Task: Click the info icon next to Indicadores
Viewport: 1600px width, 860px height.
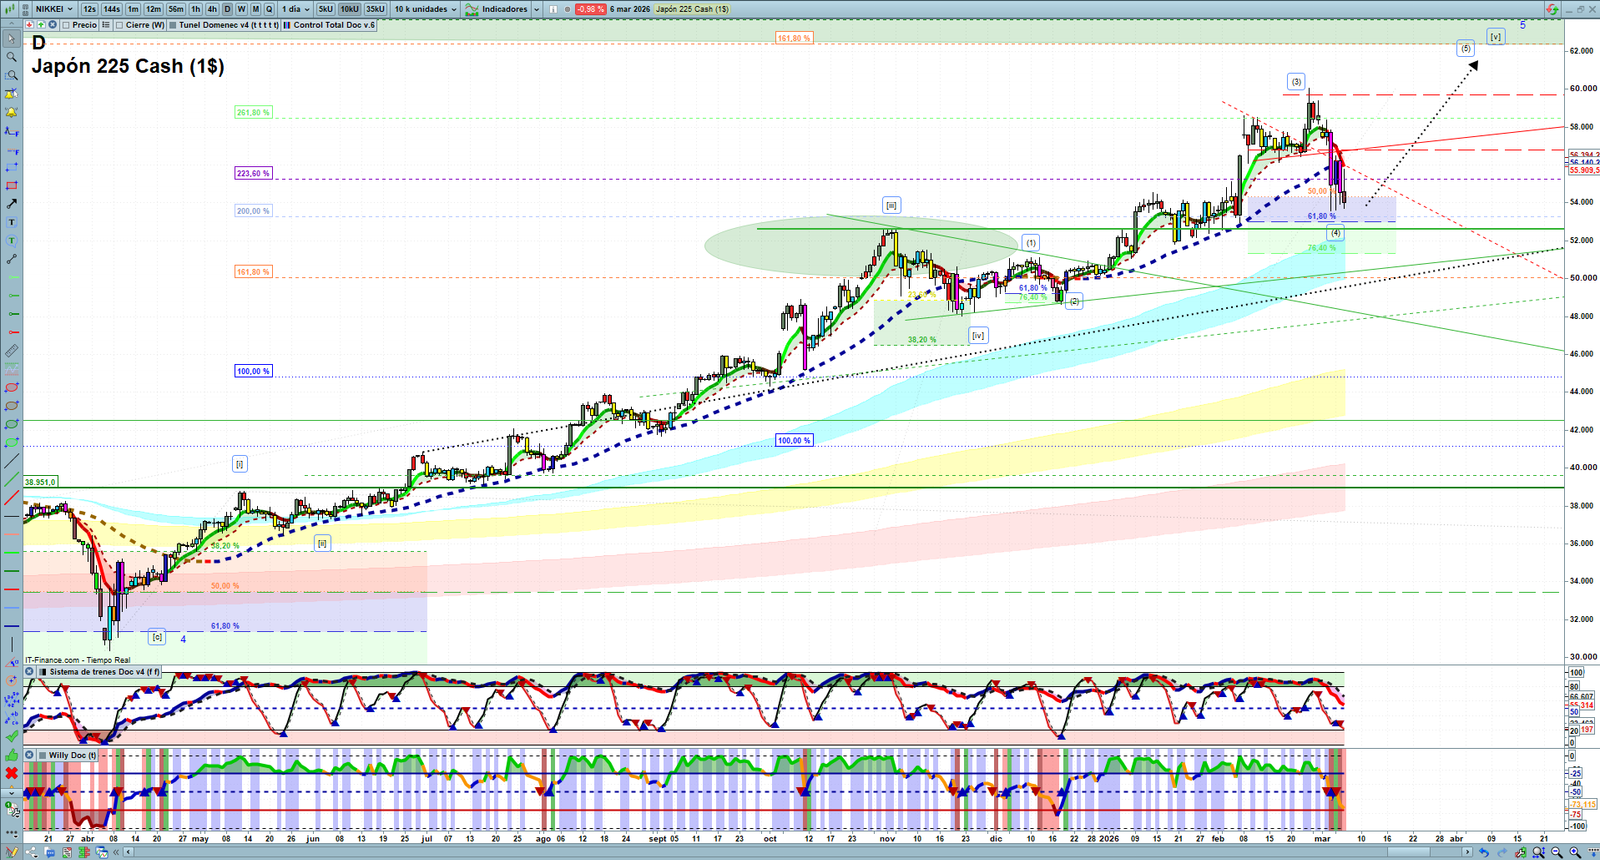Action: 555,9
